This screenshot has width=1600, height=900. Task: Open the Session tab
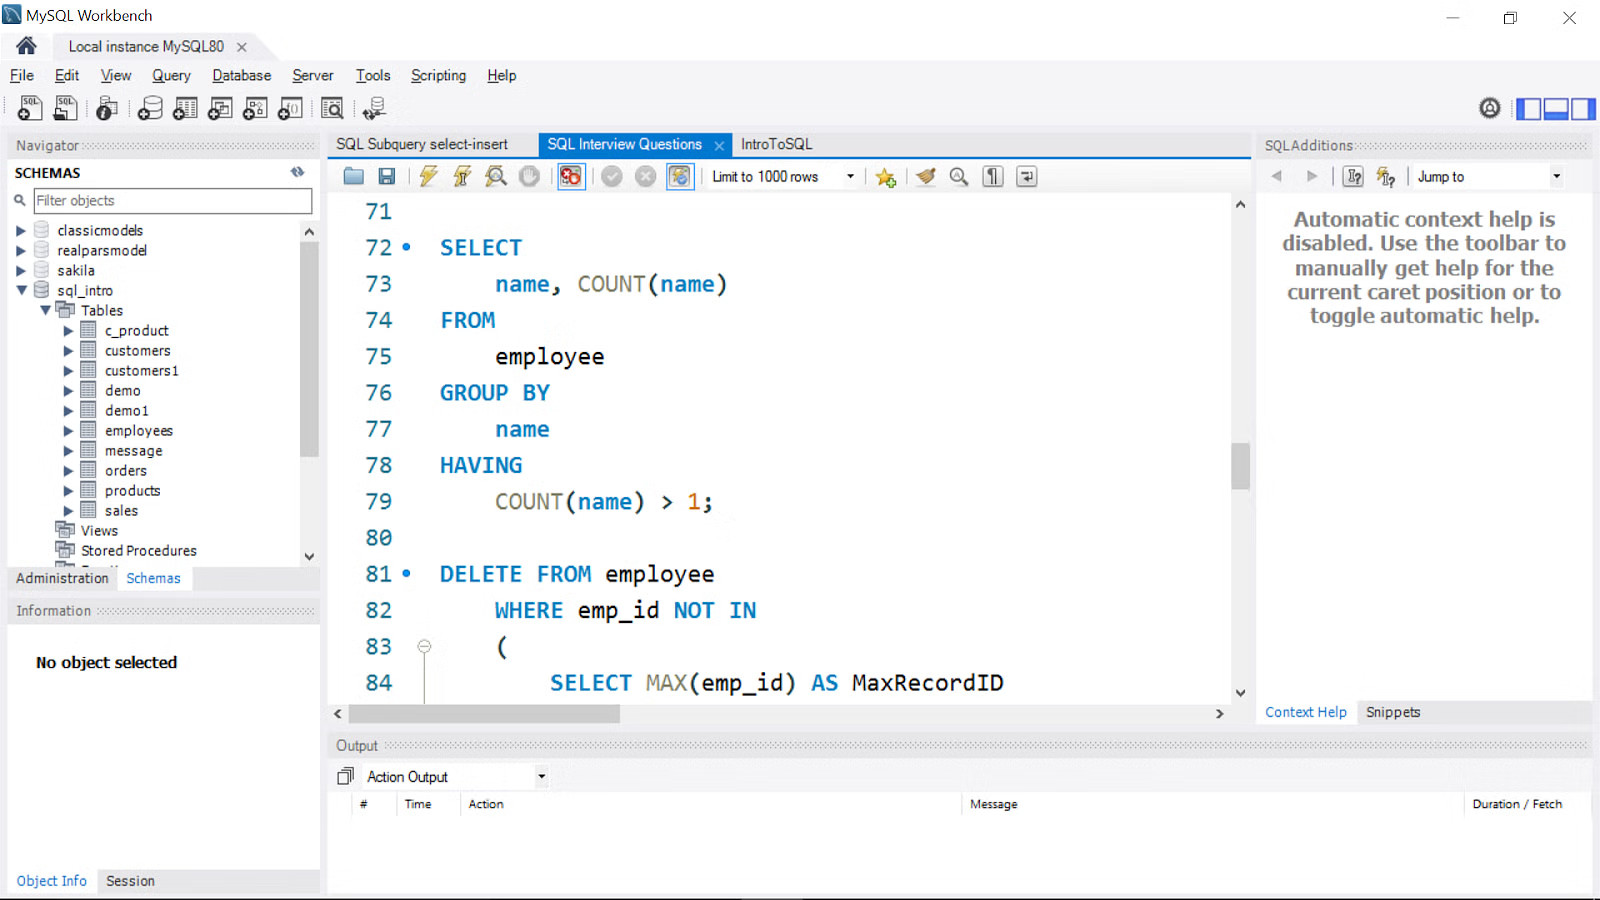(130, 881)
